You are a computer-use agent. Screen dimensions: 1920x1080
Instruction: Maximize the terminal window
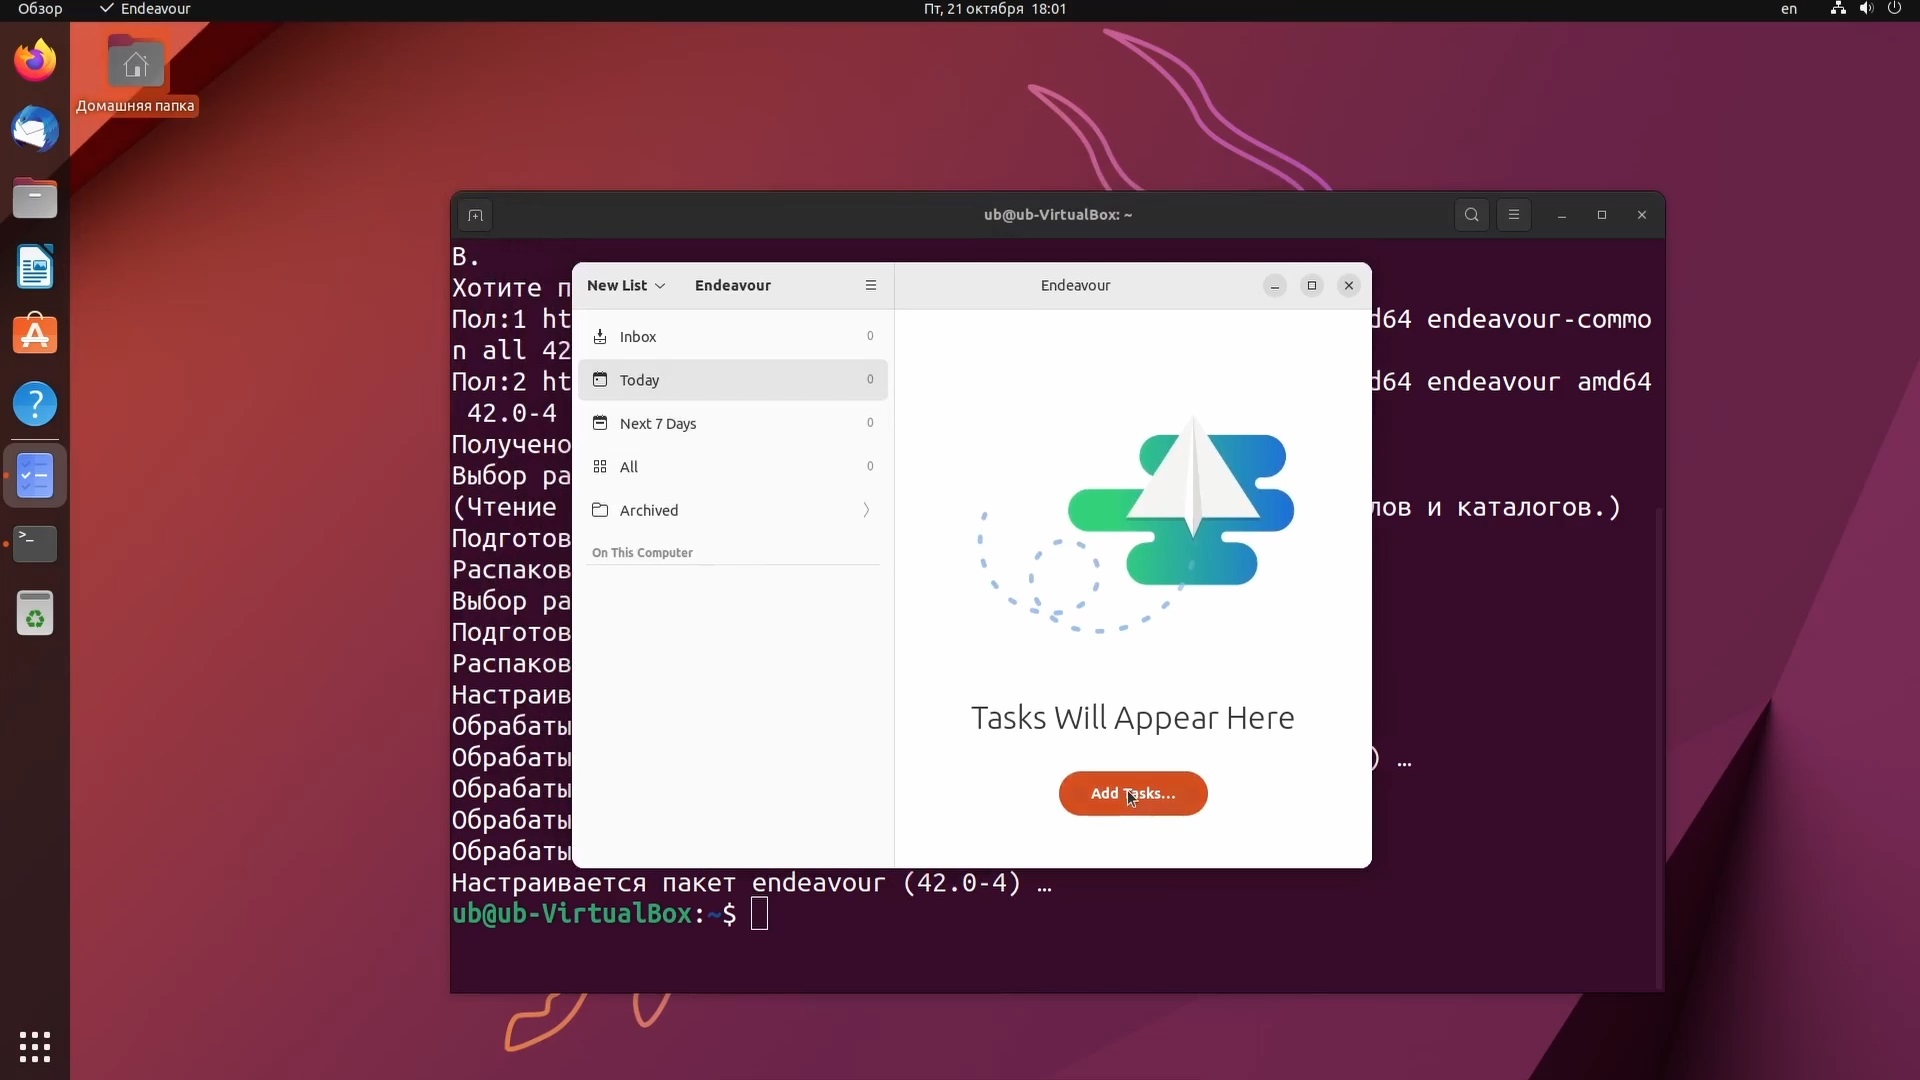tap(1602, 215)
